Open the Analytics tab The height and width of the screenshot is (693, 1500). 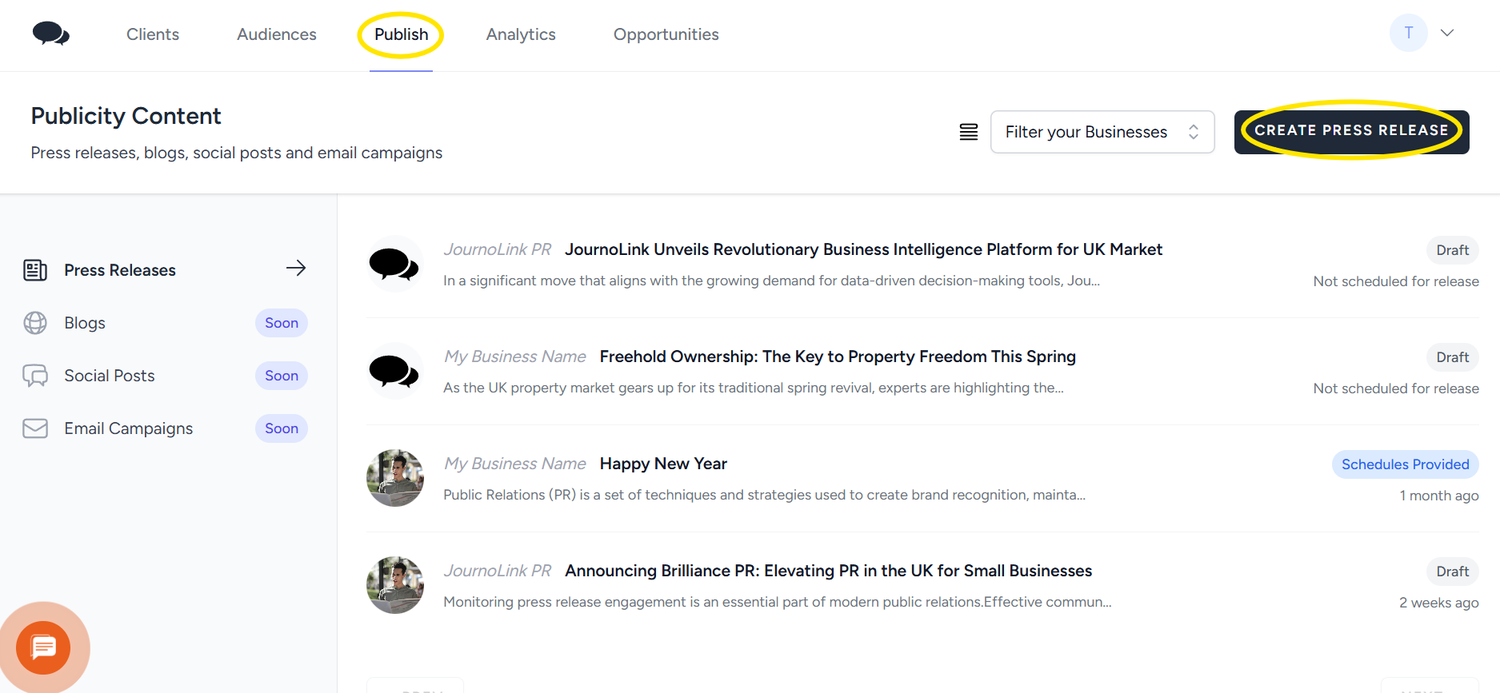[x=521, y=34]
